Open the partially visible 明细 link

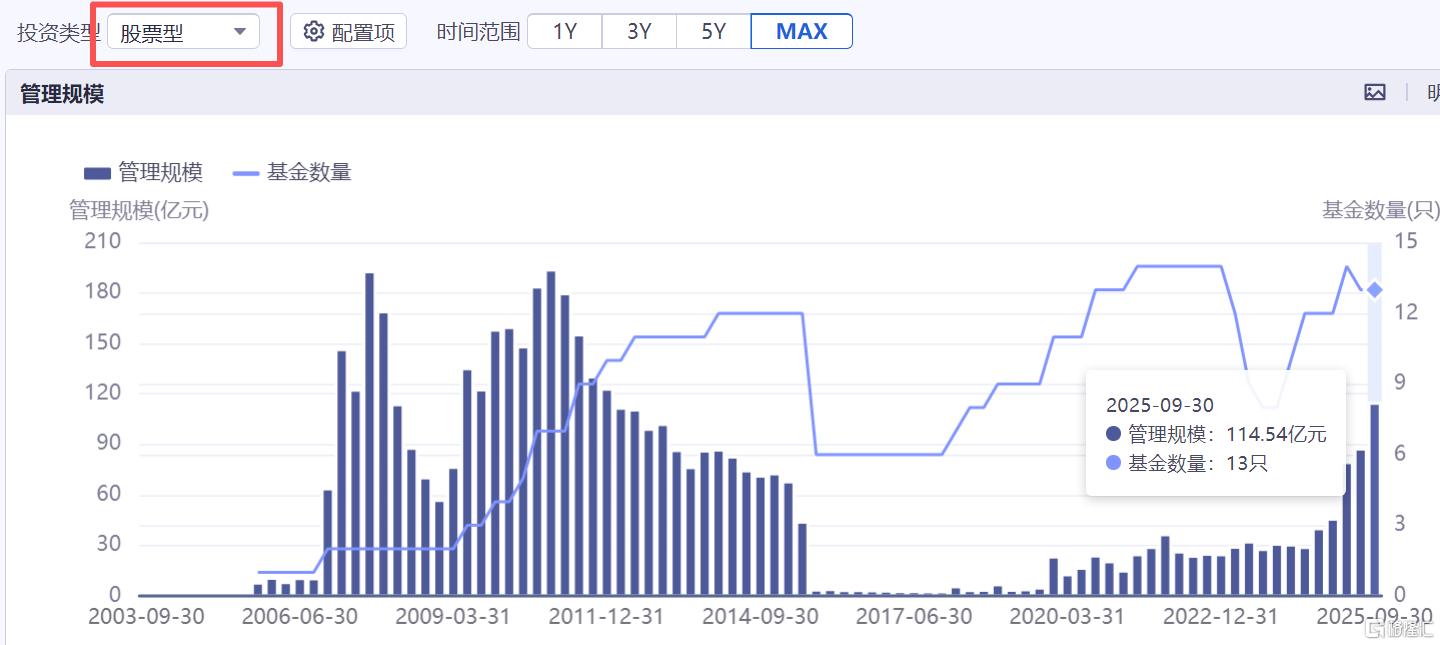click(x=1432, y=93)
